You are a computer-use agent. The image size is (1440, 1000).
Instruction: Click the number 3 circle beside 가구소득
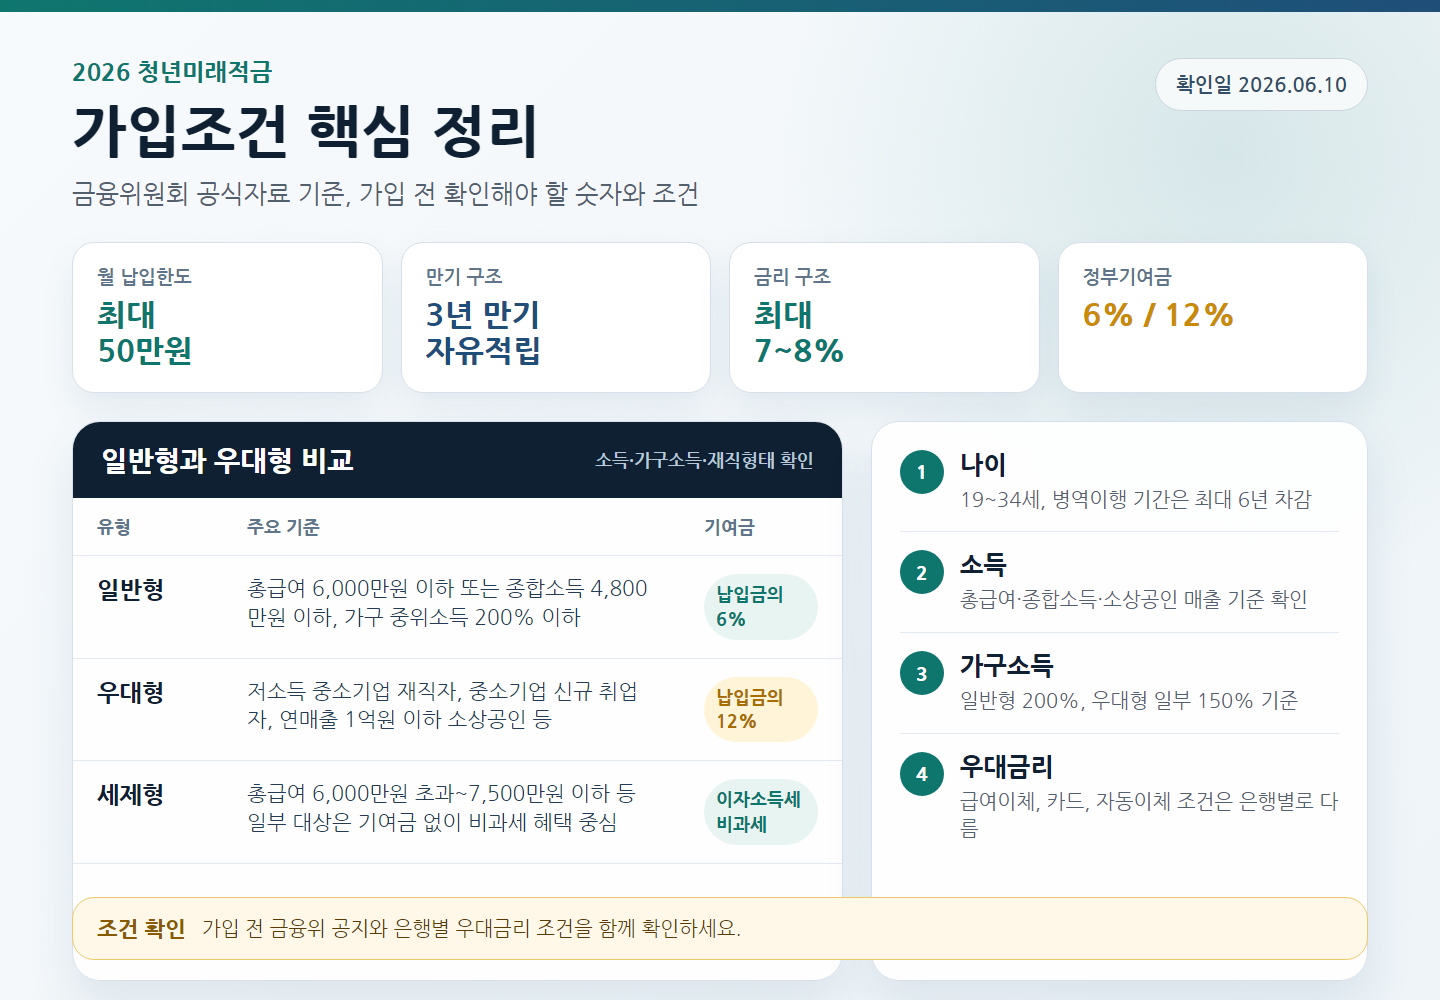pyautogui.click(x=922, y=674)
